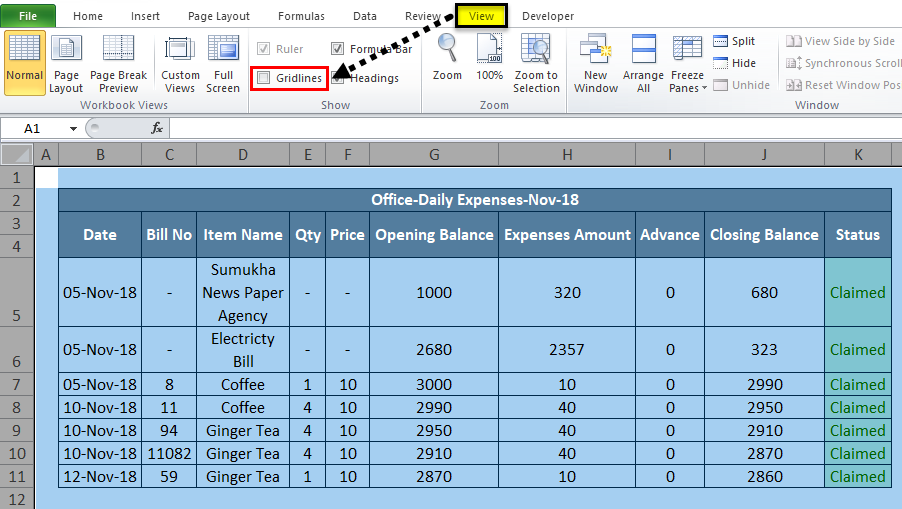
Task: Select column D header
Action: point(243,155)
